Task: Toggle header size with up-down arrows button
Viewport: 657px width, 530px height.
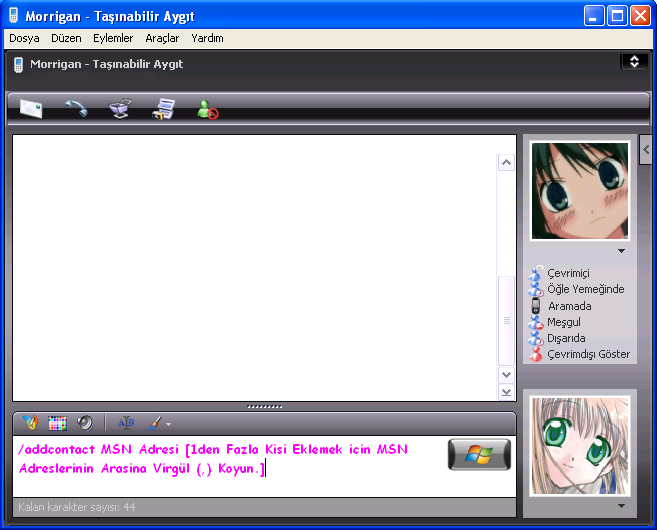Action: tap(634, 62)
